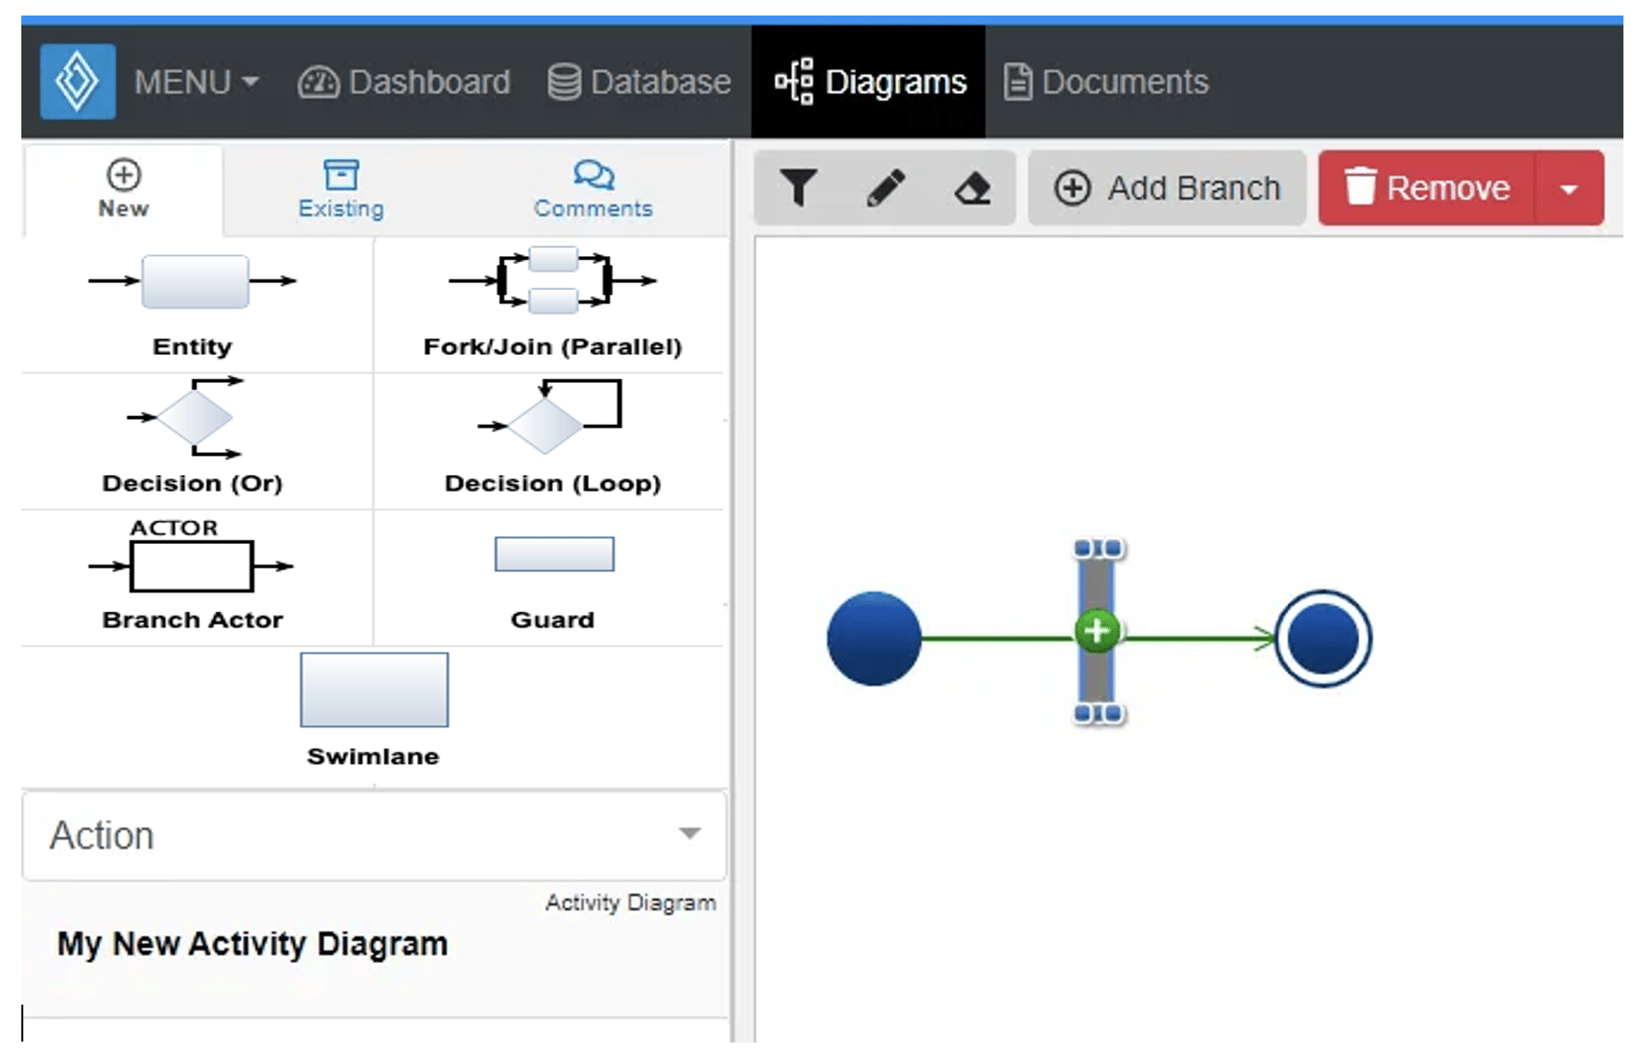Click the Add Branch button
1638x1059 pixels.
point(1168,187)
